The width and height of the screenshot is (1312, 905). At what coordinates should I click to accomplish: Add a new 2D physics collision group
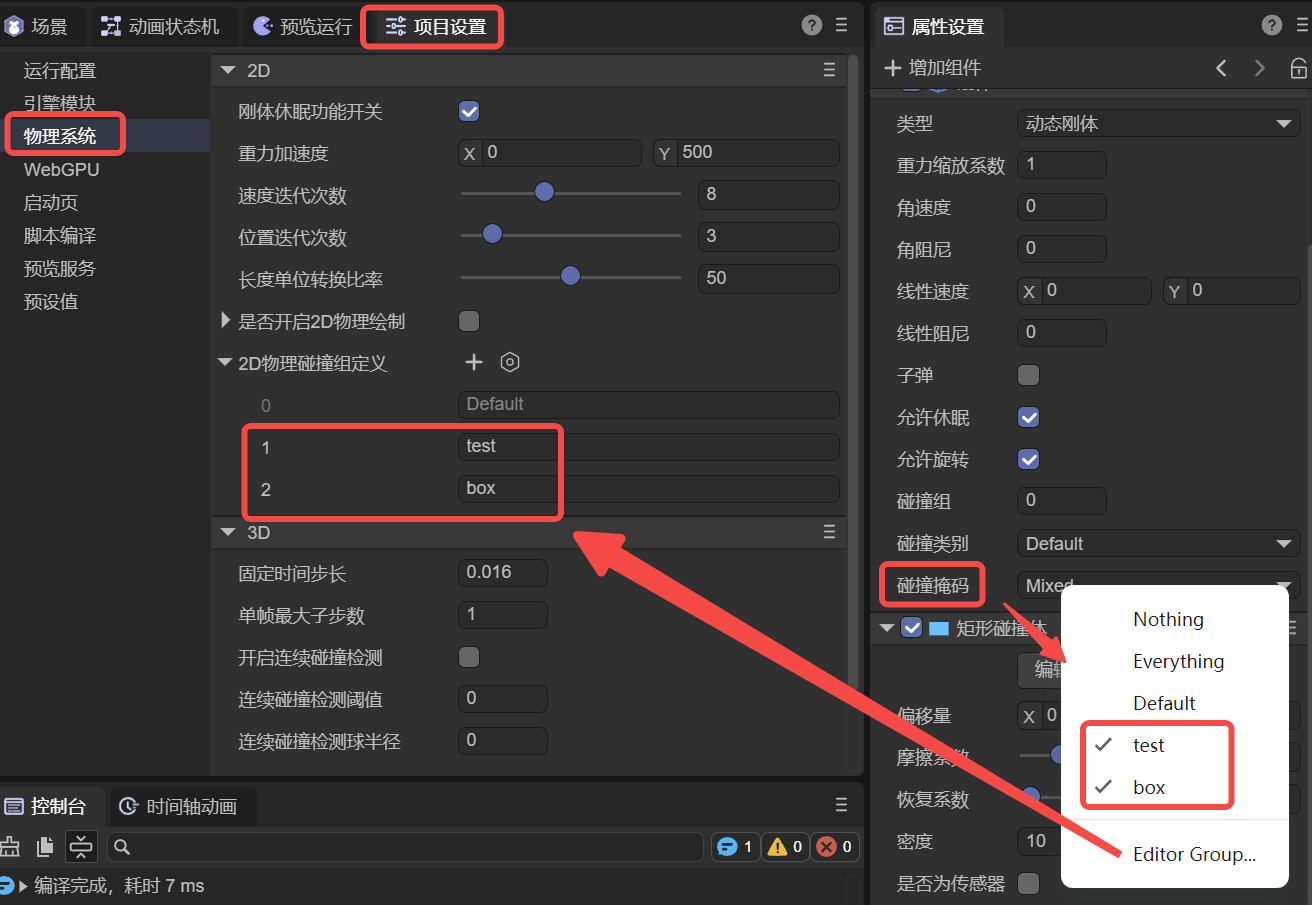(474, 362)
